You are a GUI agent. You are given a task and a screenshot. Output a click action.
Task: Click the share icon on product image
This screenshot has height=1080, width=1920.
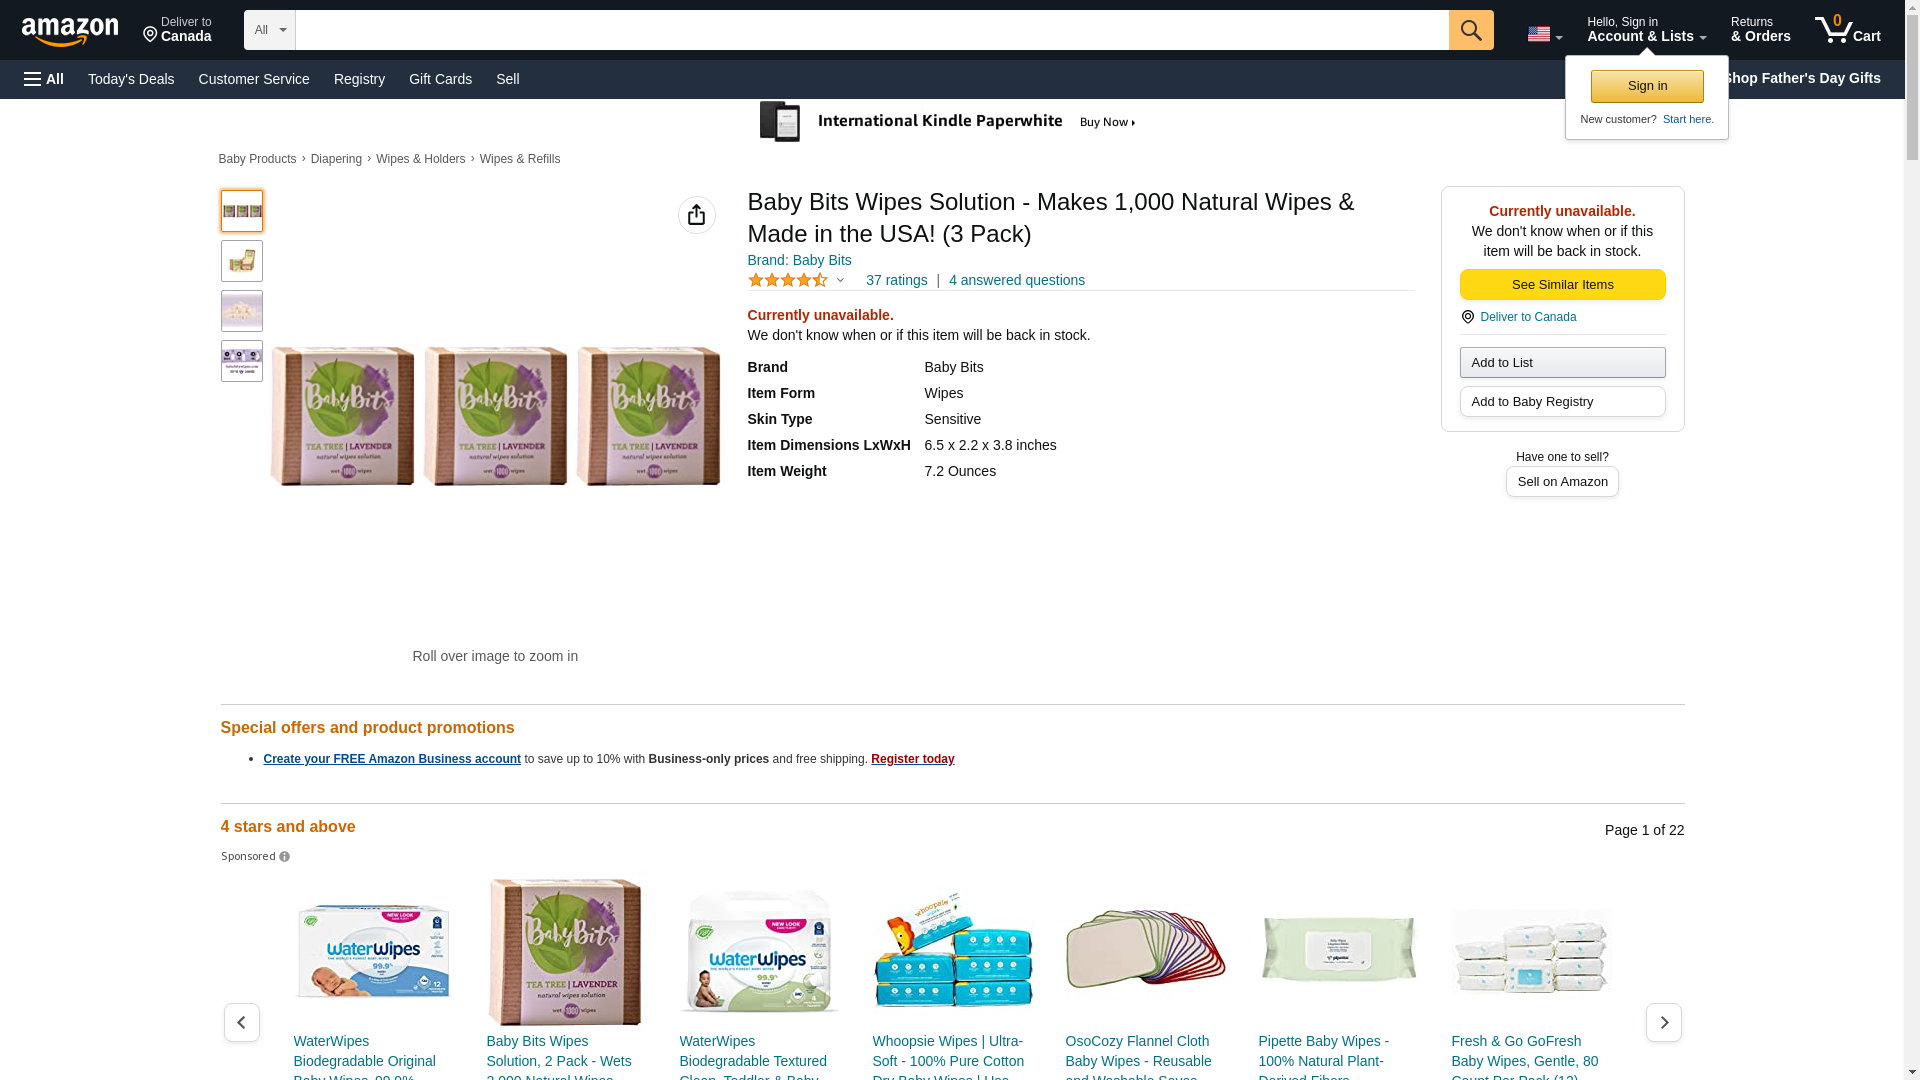coord(696,215)
